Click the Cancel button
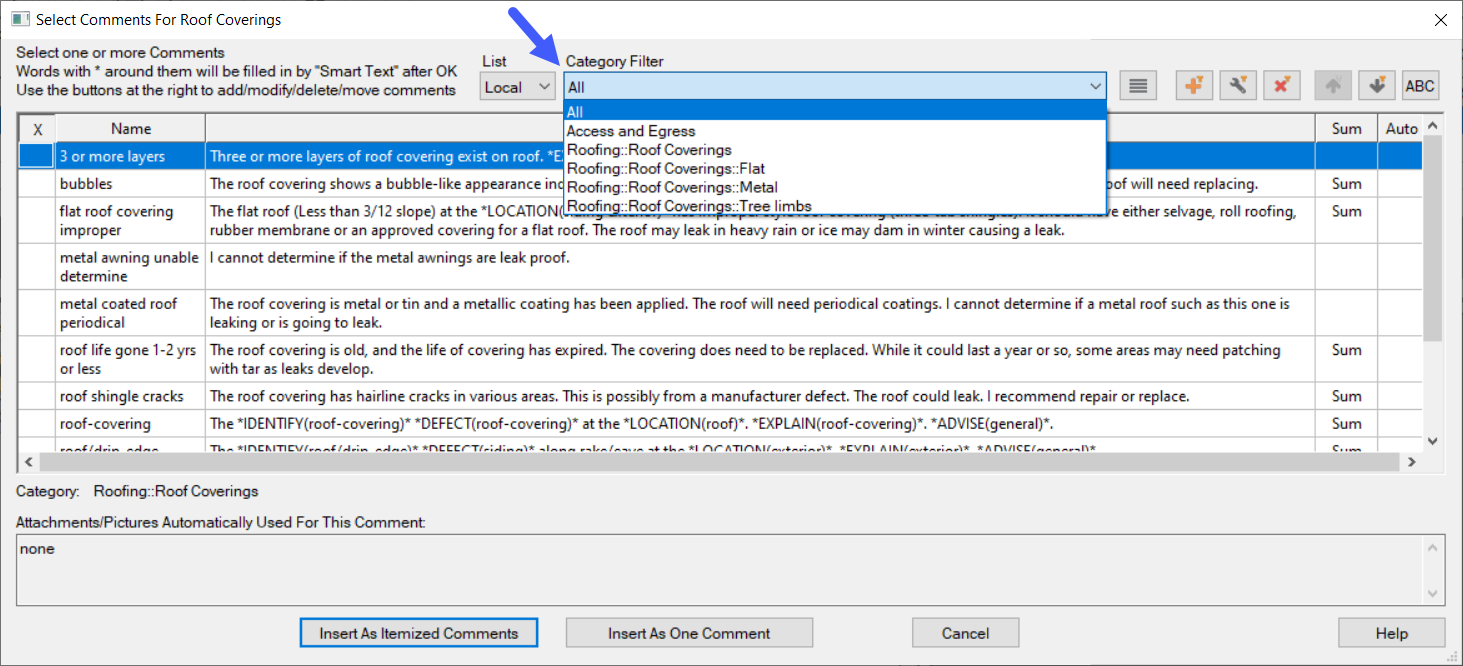Screen dimensions: 1463x666 point(965,633)
